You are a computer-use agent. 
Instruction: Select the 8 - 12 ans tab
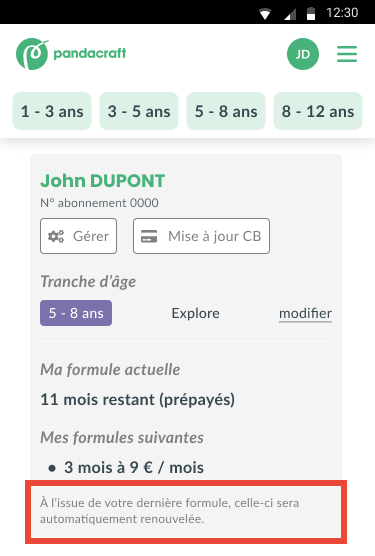(x=318, y=111)
